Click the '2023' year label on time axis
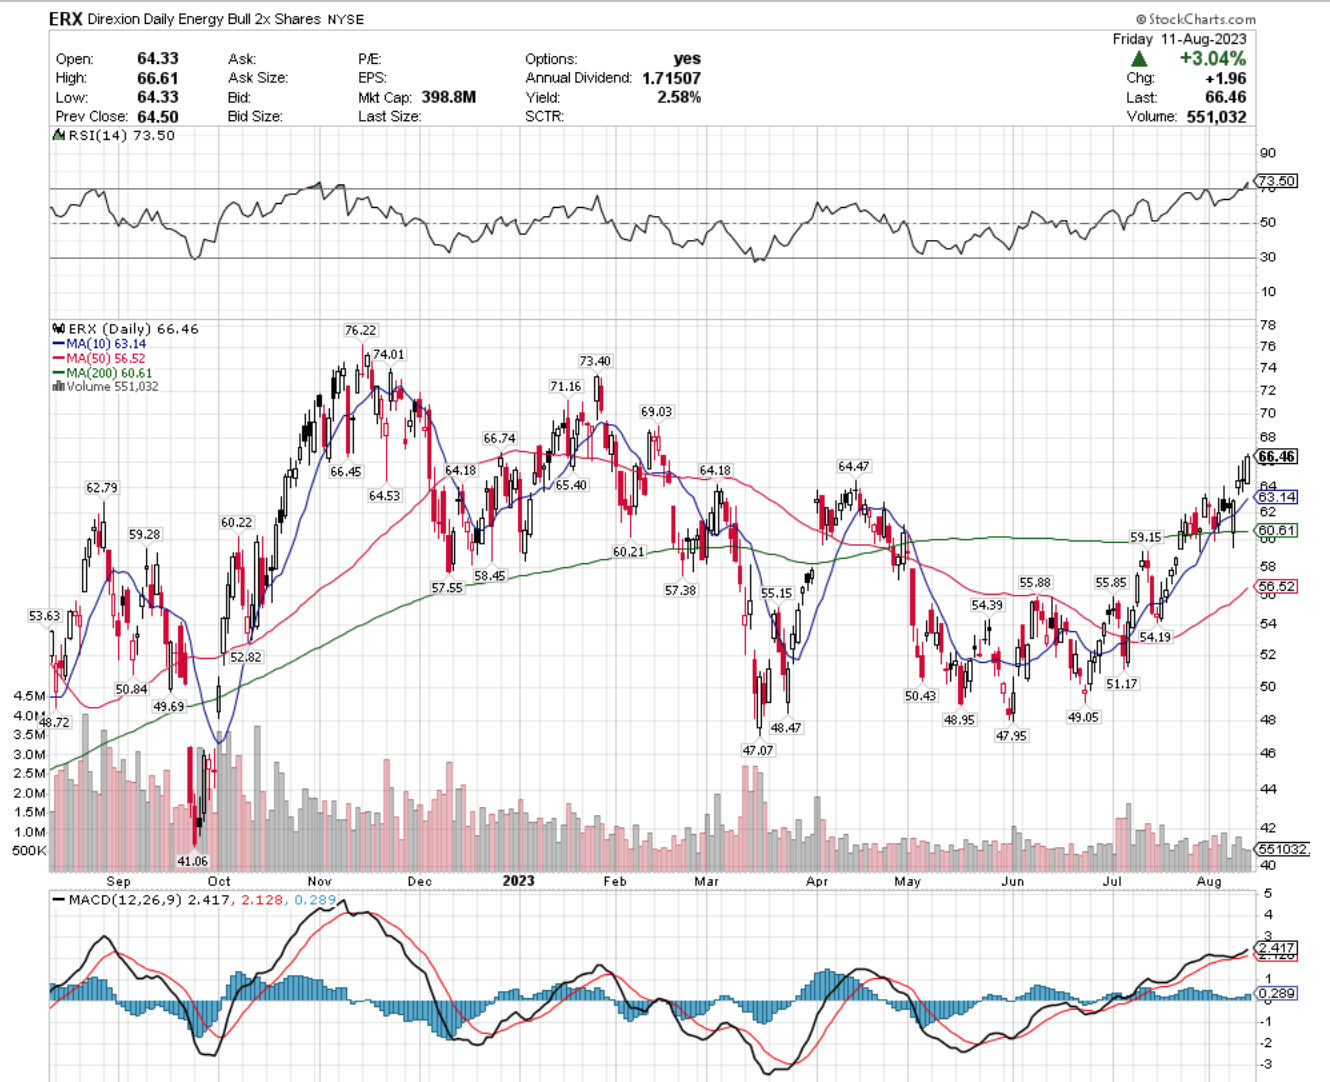The image size is (1330, 1082). click(518, 881)
